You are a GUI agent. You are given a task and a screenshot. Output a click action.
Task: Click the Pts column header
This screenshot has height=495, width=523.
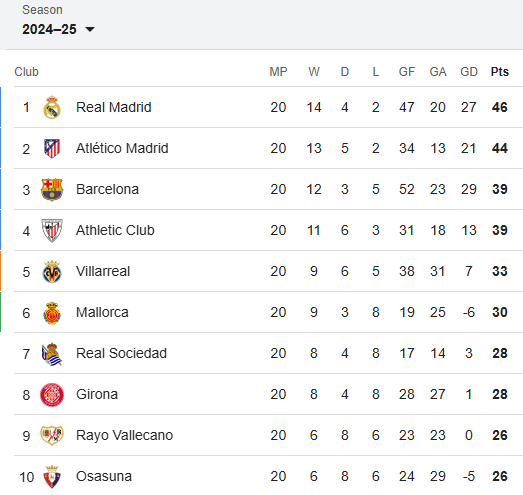(x=500, y=72)
